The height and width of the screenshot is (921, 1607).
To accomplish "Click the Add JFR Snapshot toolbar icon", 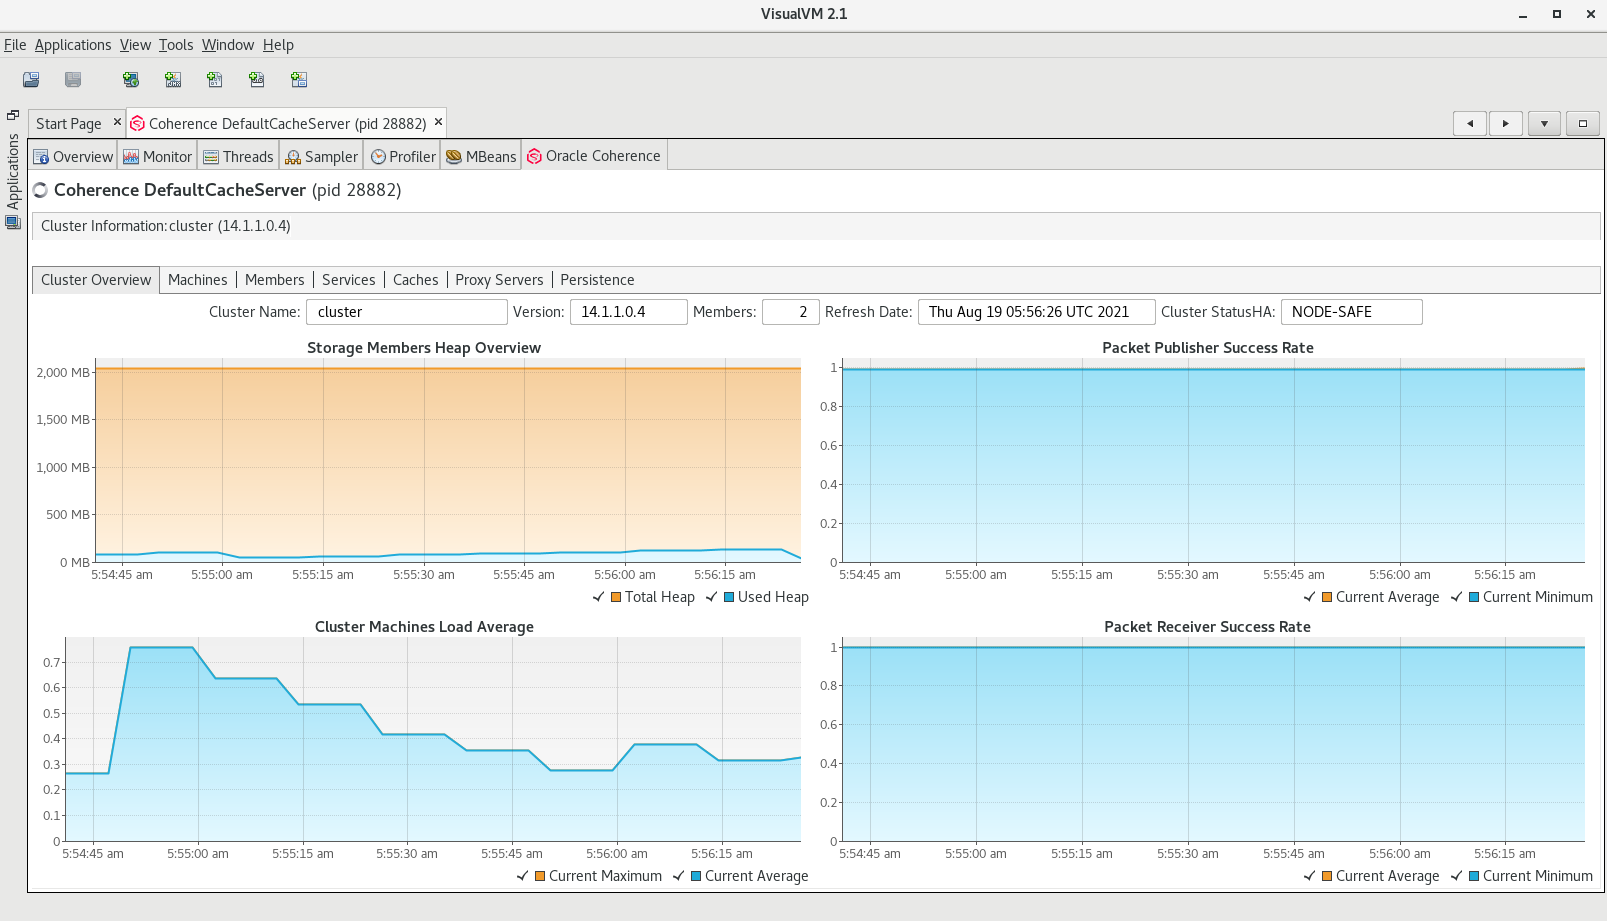I will coord(257,80).
